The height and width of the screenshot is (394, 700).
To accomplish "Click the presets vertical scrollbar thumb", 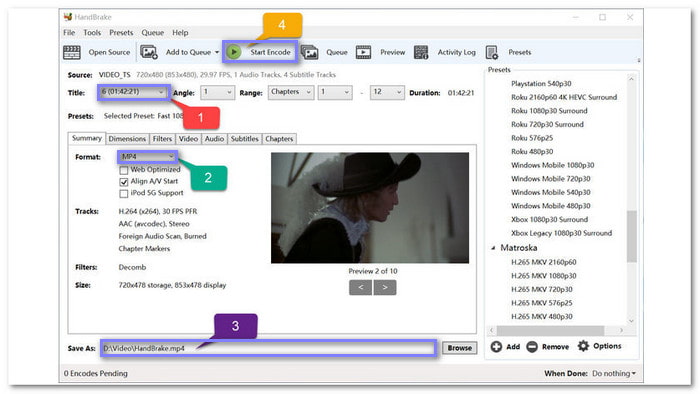I will click(631, 236).
